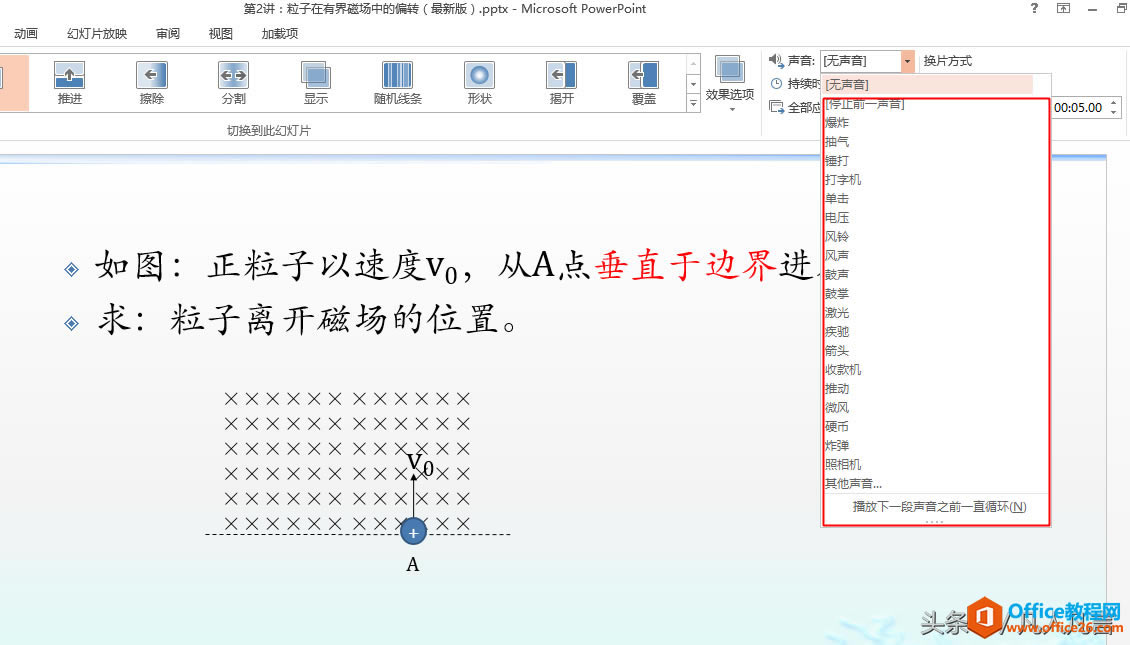Select [停止前一声音] from the sound list
This screenshot has width=1130, height=645.
[864, 104]
